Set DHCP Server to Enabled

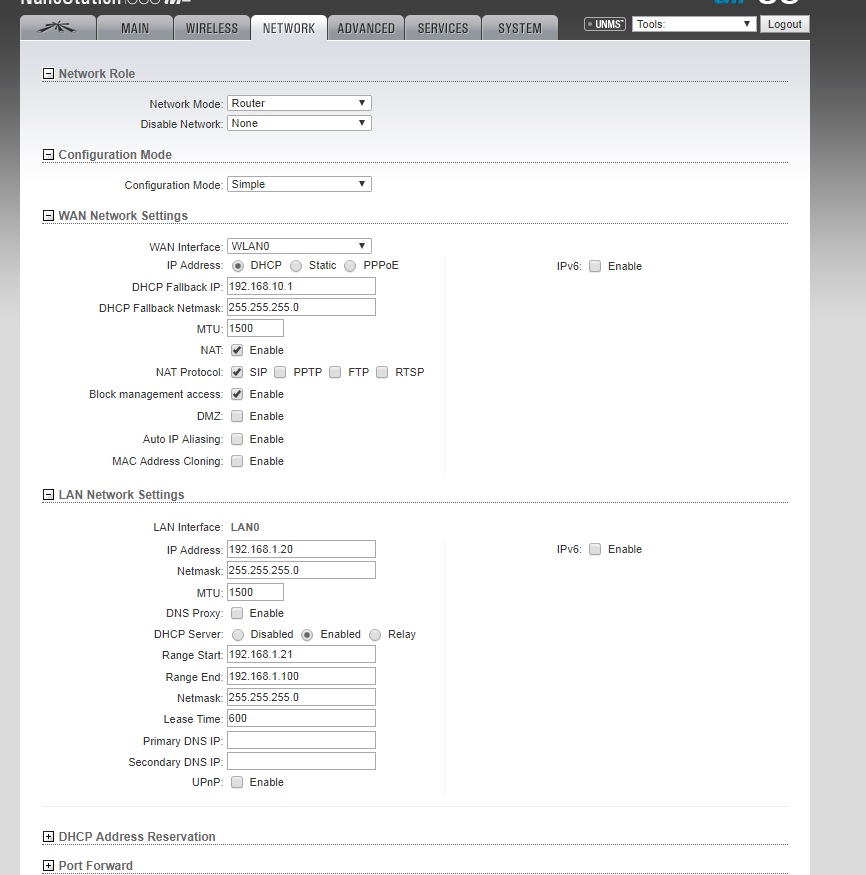(x=307, y=635)
